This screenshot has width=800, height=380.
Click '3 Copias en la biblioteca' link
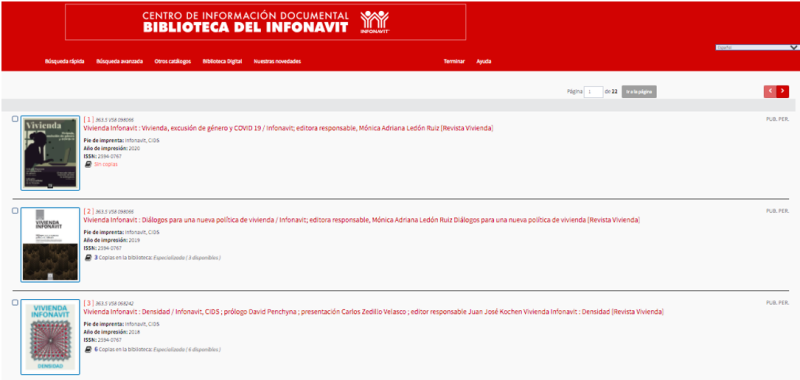[158, 258]
